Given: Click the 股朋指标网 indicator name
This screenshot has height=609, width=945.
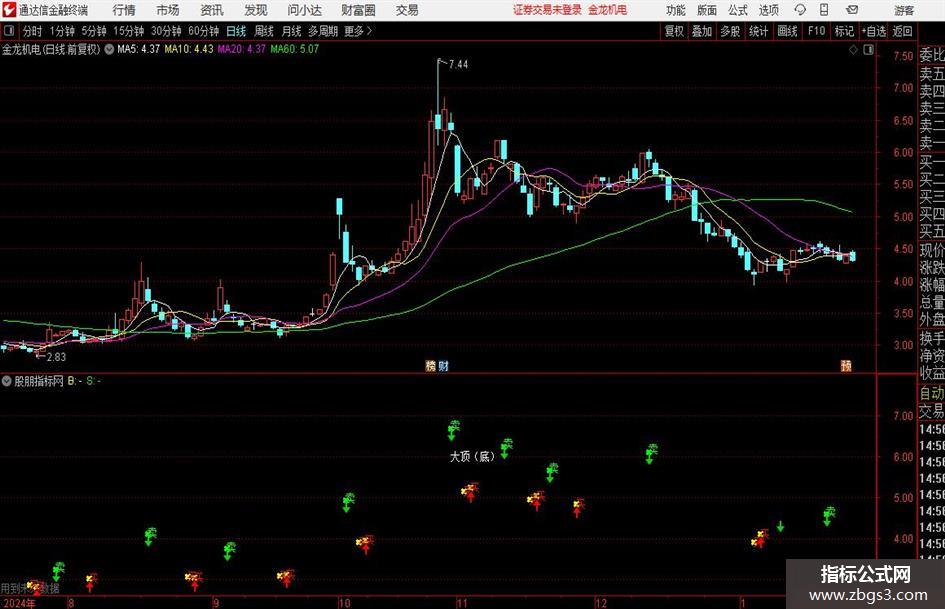Looking at the screenshot, I should [x=39, y=381].
